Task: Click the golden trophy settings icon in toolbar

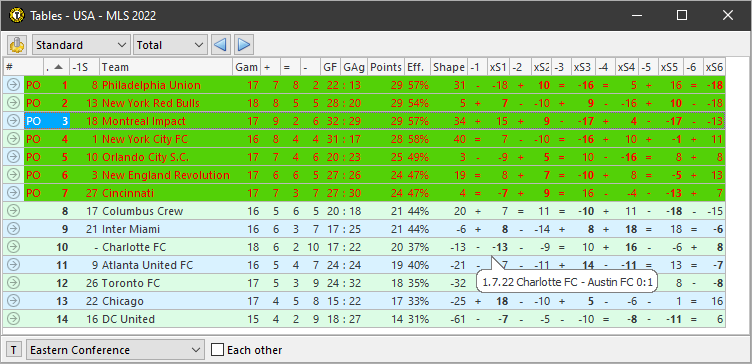Action: point(17,45)
